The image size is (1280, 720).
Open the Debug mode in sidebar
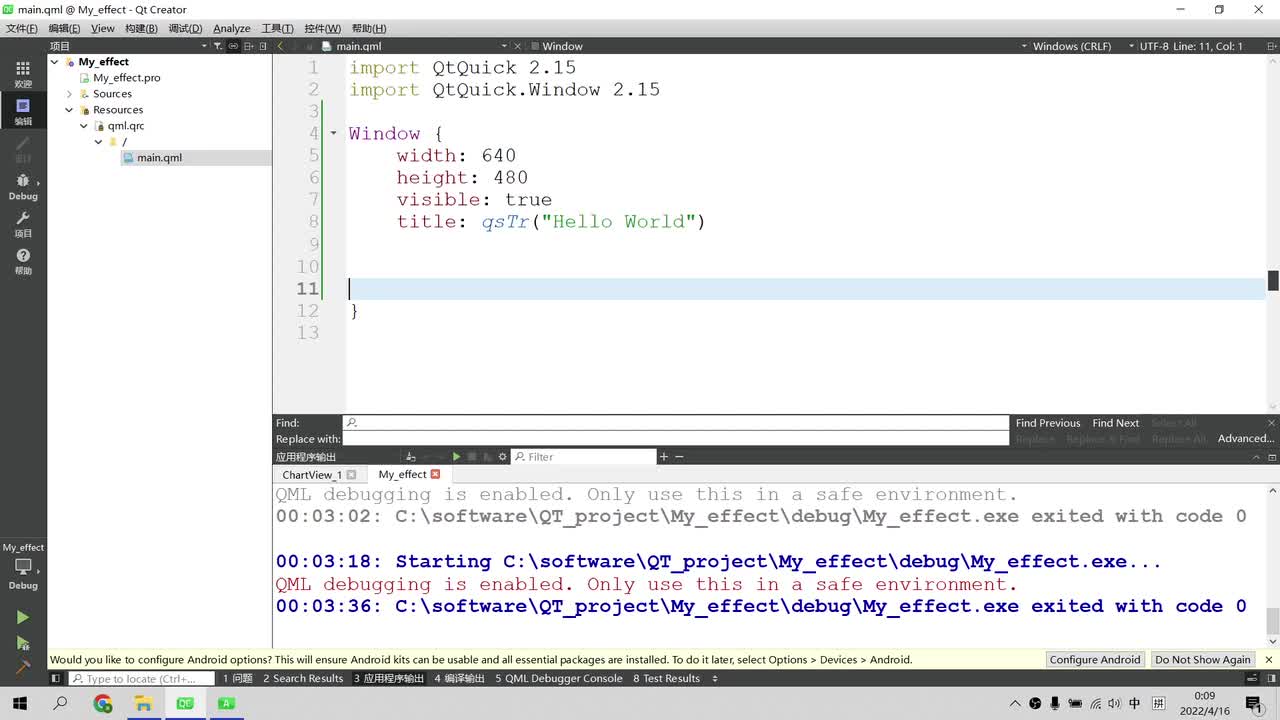click(23, 186)
